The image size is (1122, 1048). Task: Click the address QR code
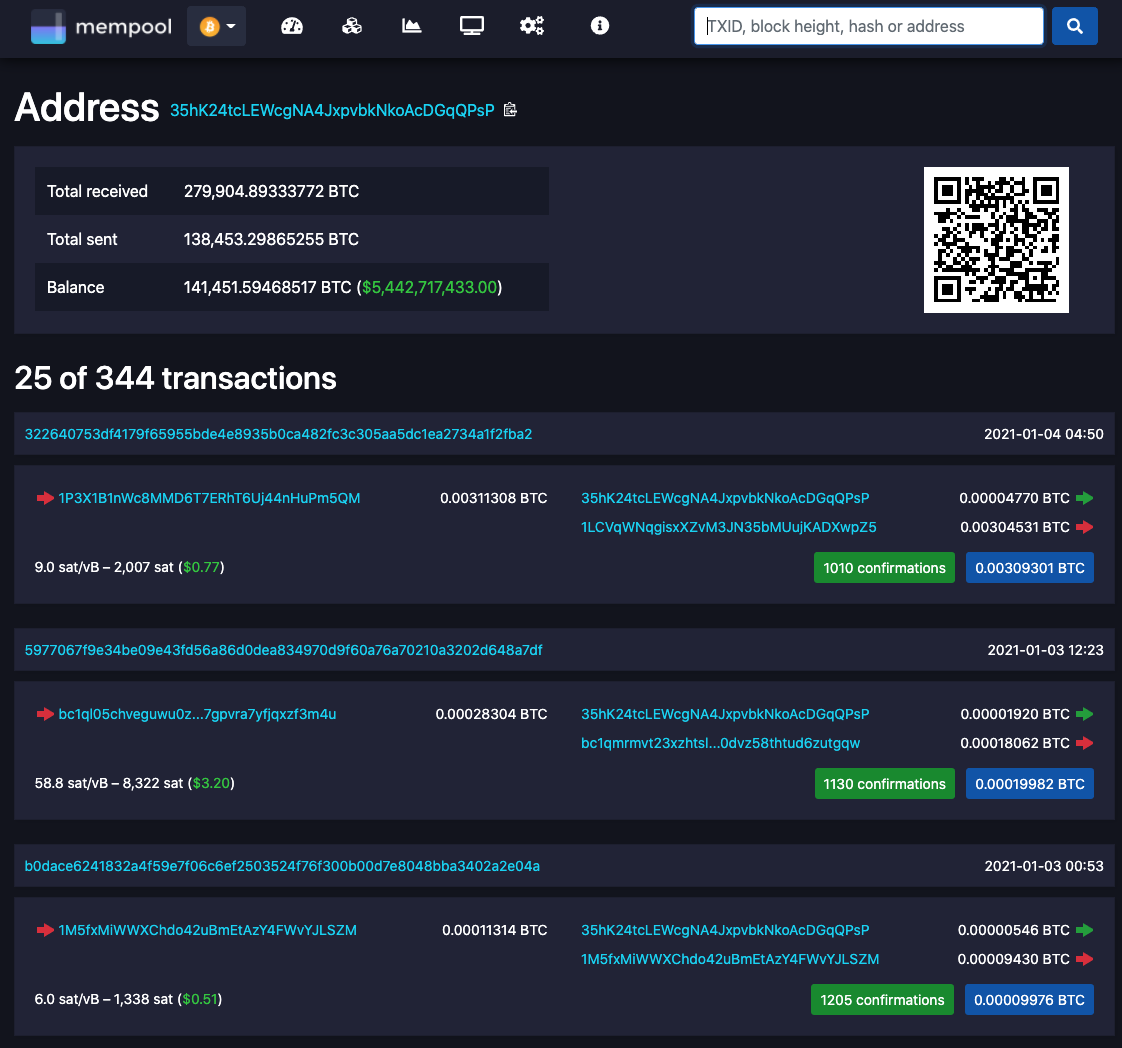pyautogui.click(x=996, y=240)
